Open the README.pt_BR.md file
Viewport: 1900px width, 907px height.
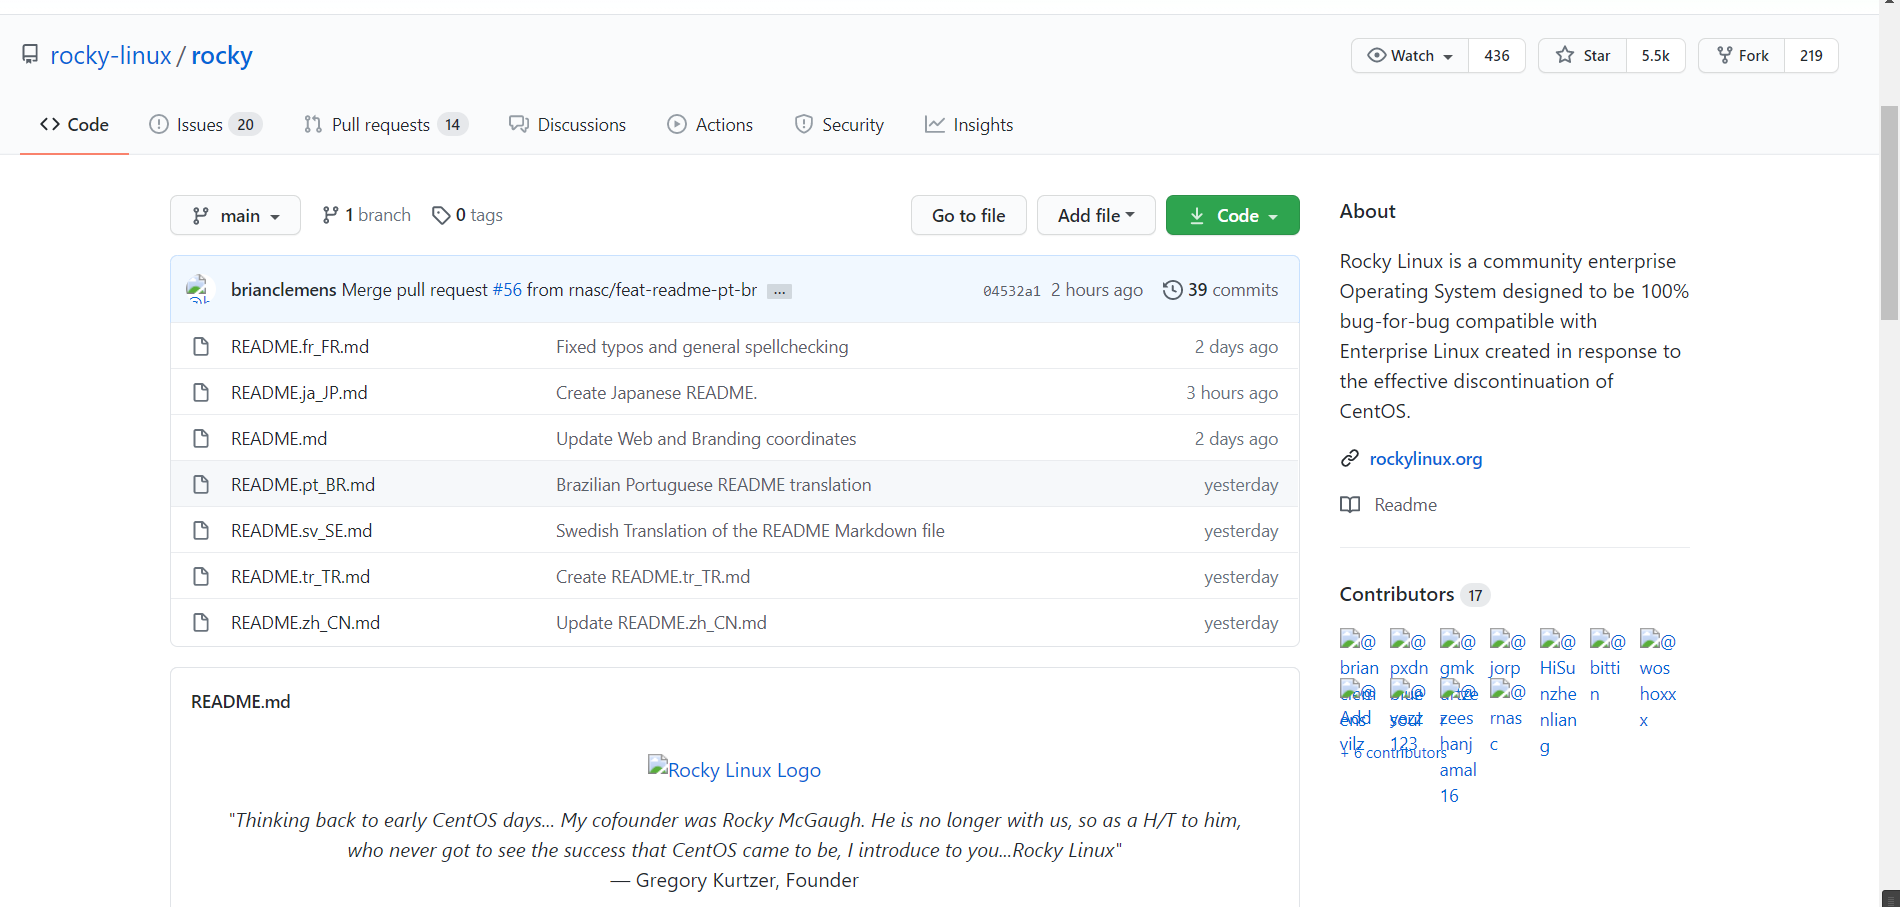point(303,485)
